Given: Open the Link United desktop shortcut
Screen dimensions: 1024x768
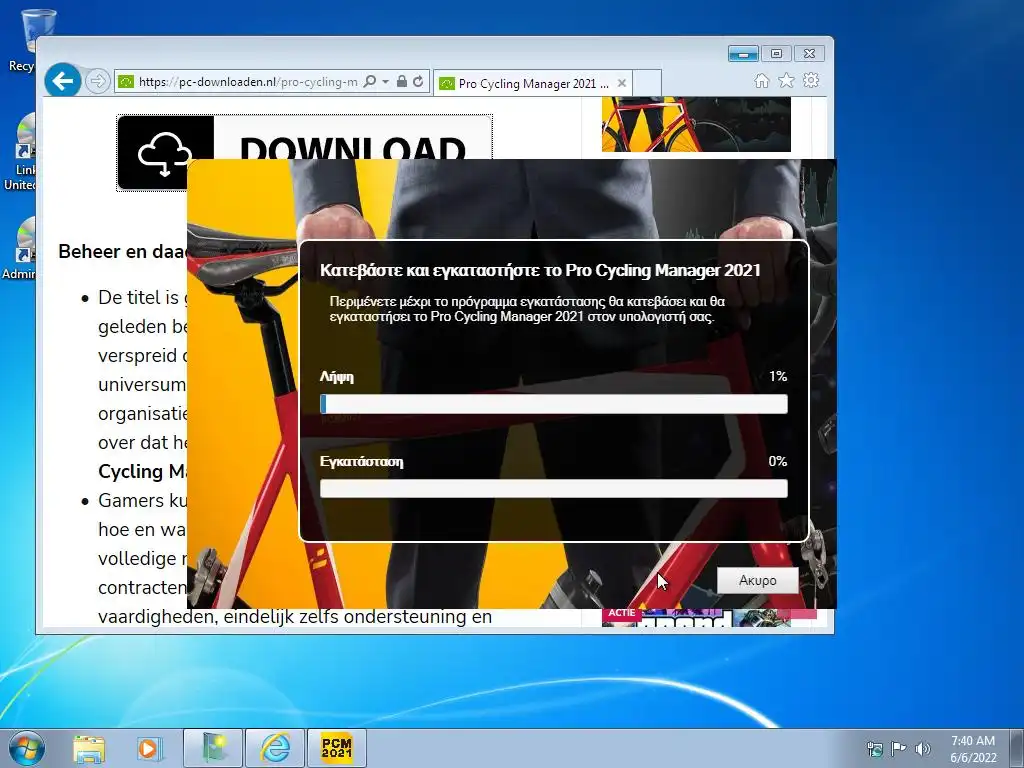Looking at the screenshot, I should click(21, 153).
